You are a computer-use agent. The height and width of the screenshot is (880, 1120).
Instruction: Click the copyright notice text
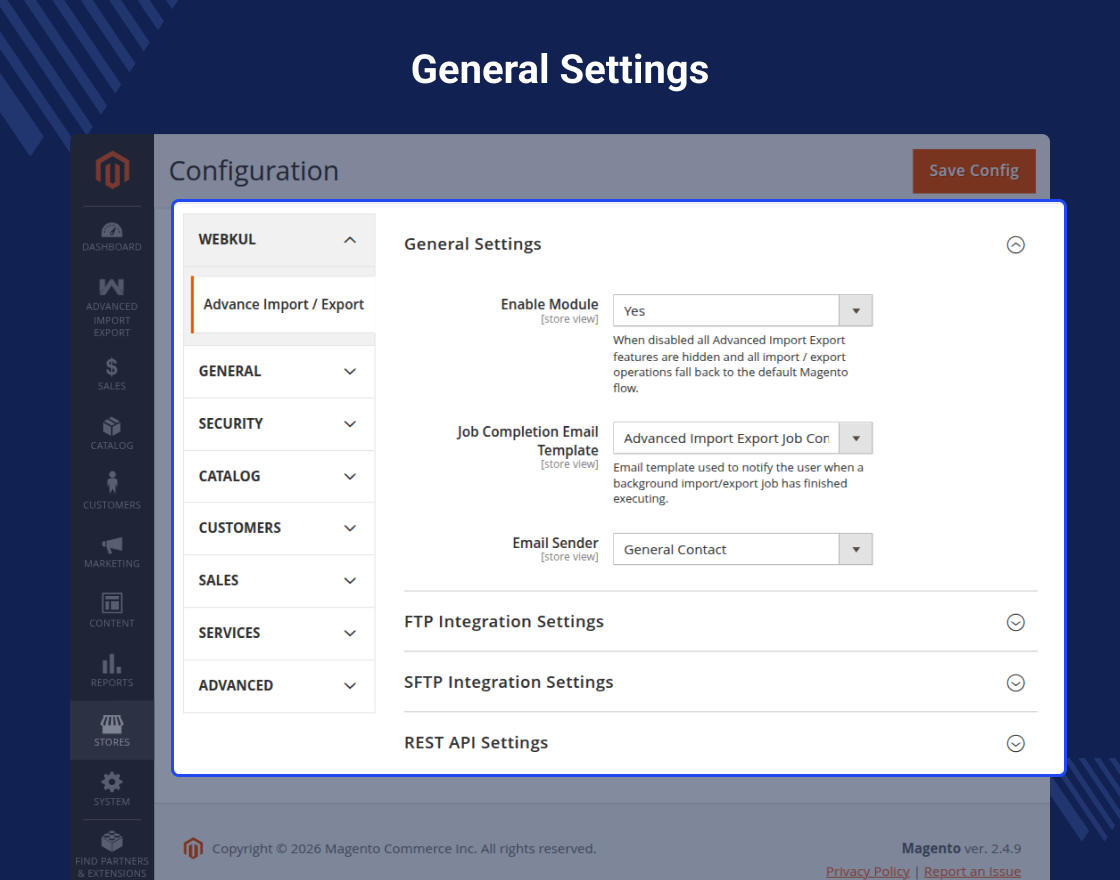pos(404,849)
